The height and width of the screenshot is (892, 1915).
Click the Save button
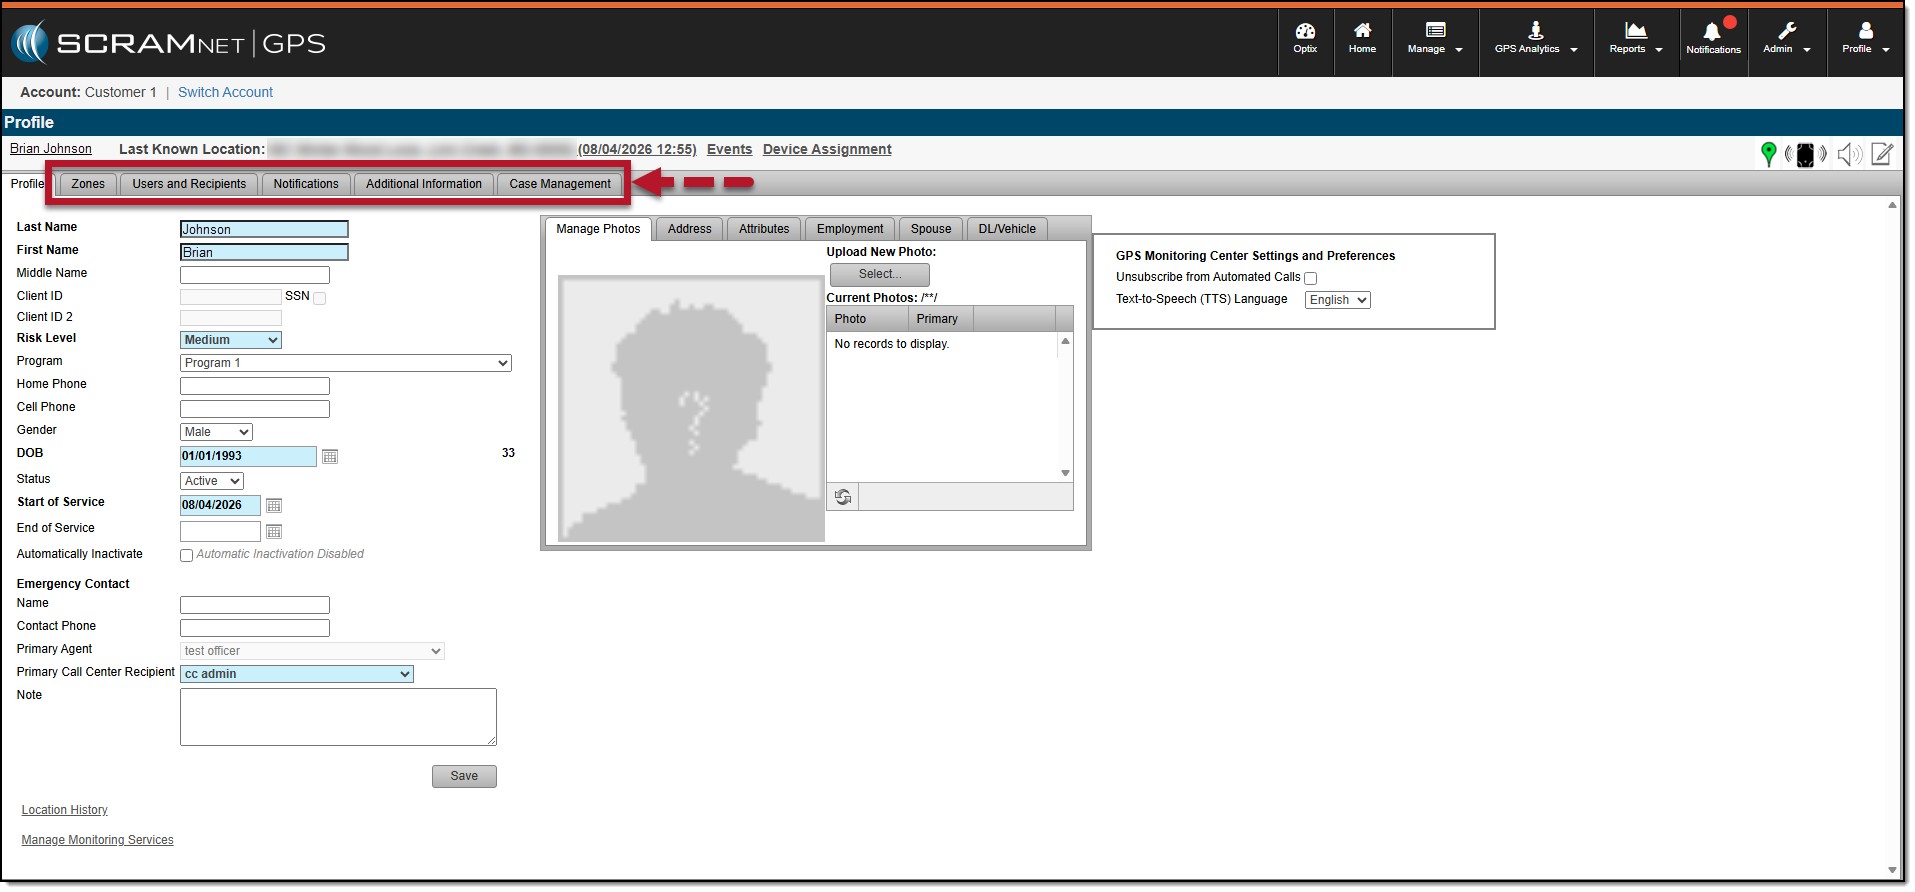pos(464,777)
